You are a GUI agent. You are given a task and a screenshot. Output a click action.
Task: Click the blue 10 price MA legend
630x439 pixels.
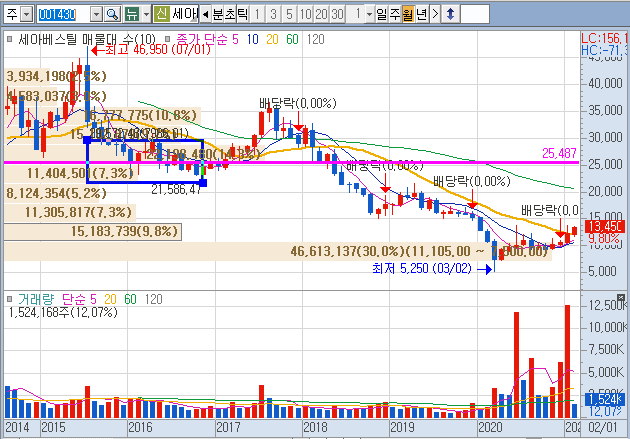(x=252, y=39)
